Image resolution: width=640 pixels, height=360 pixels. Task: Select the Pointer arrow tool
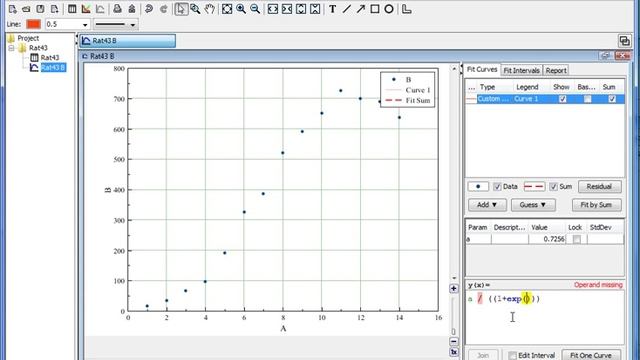181,9
